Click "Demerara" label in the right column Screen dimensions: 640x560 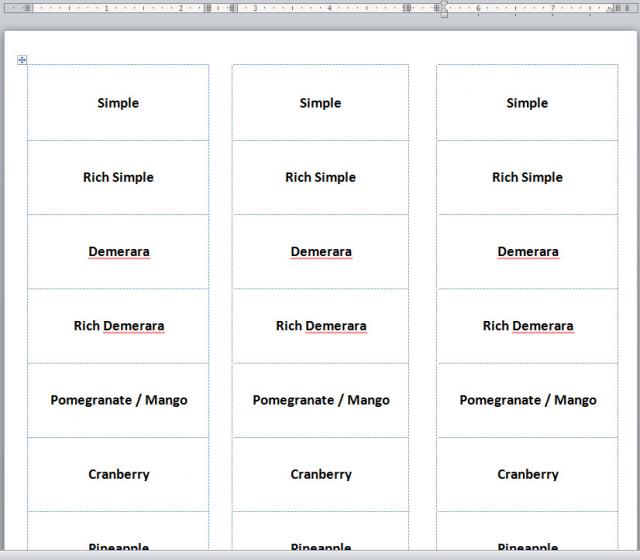(527, 251)
